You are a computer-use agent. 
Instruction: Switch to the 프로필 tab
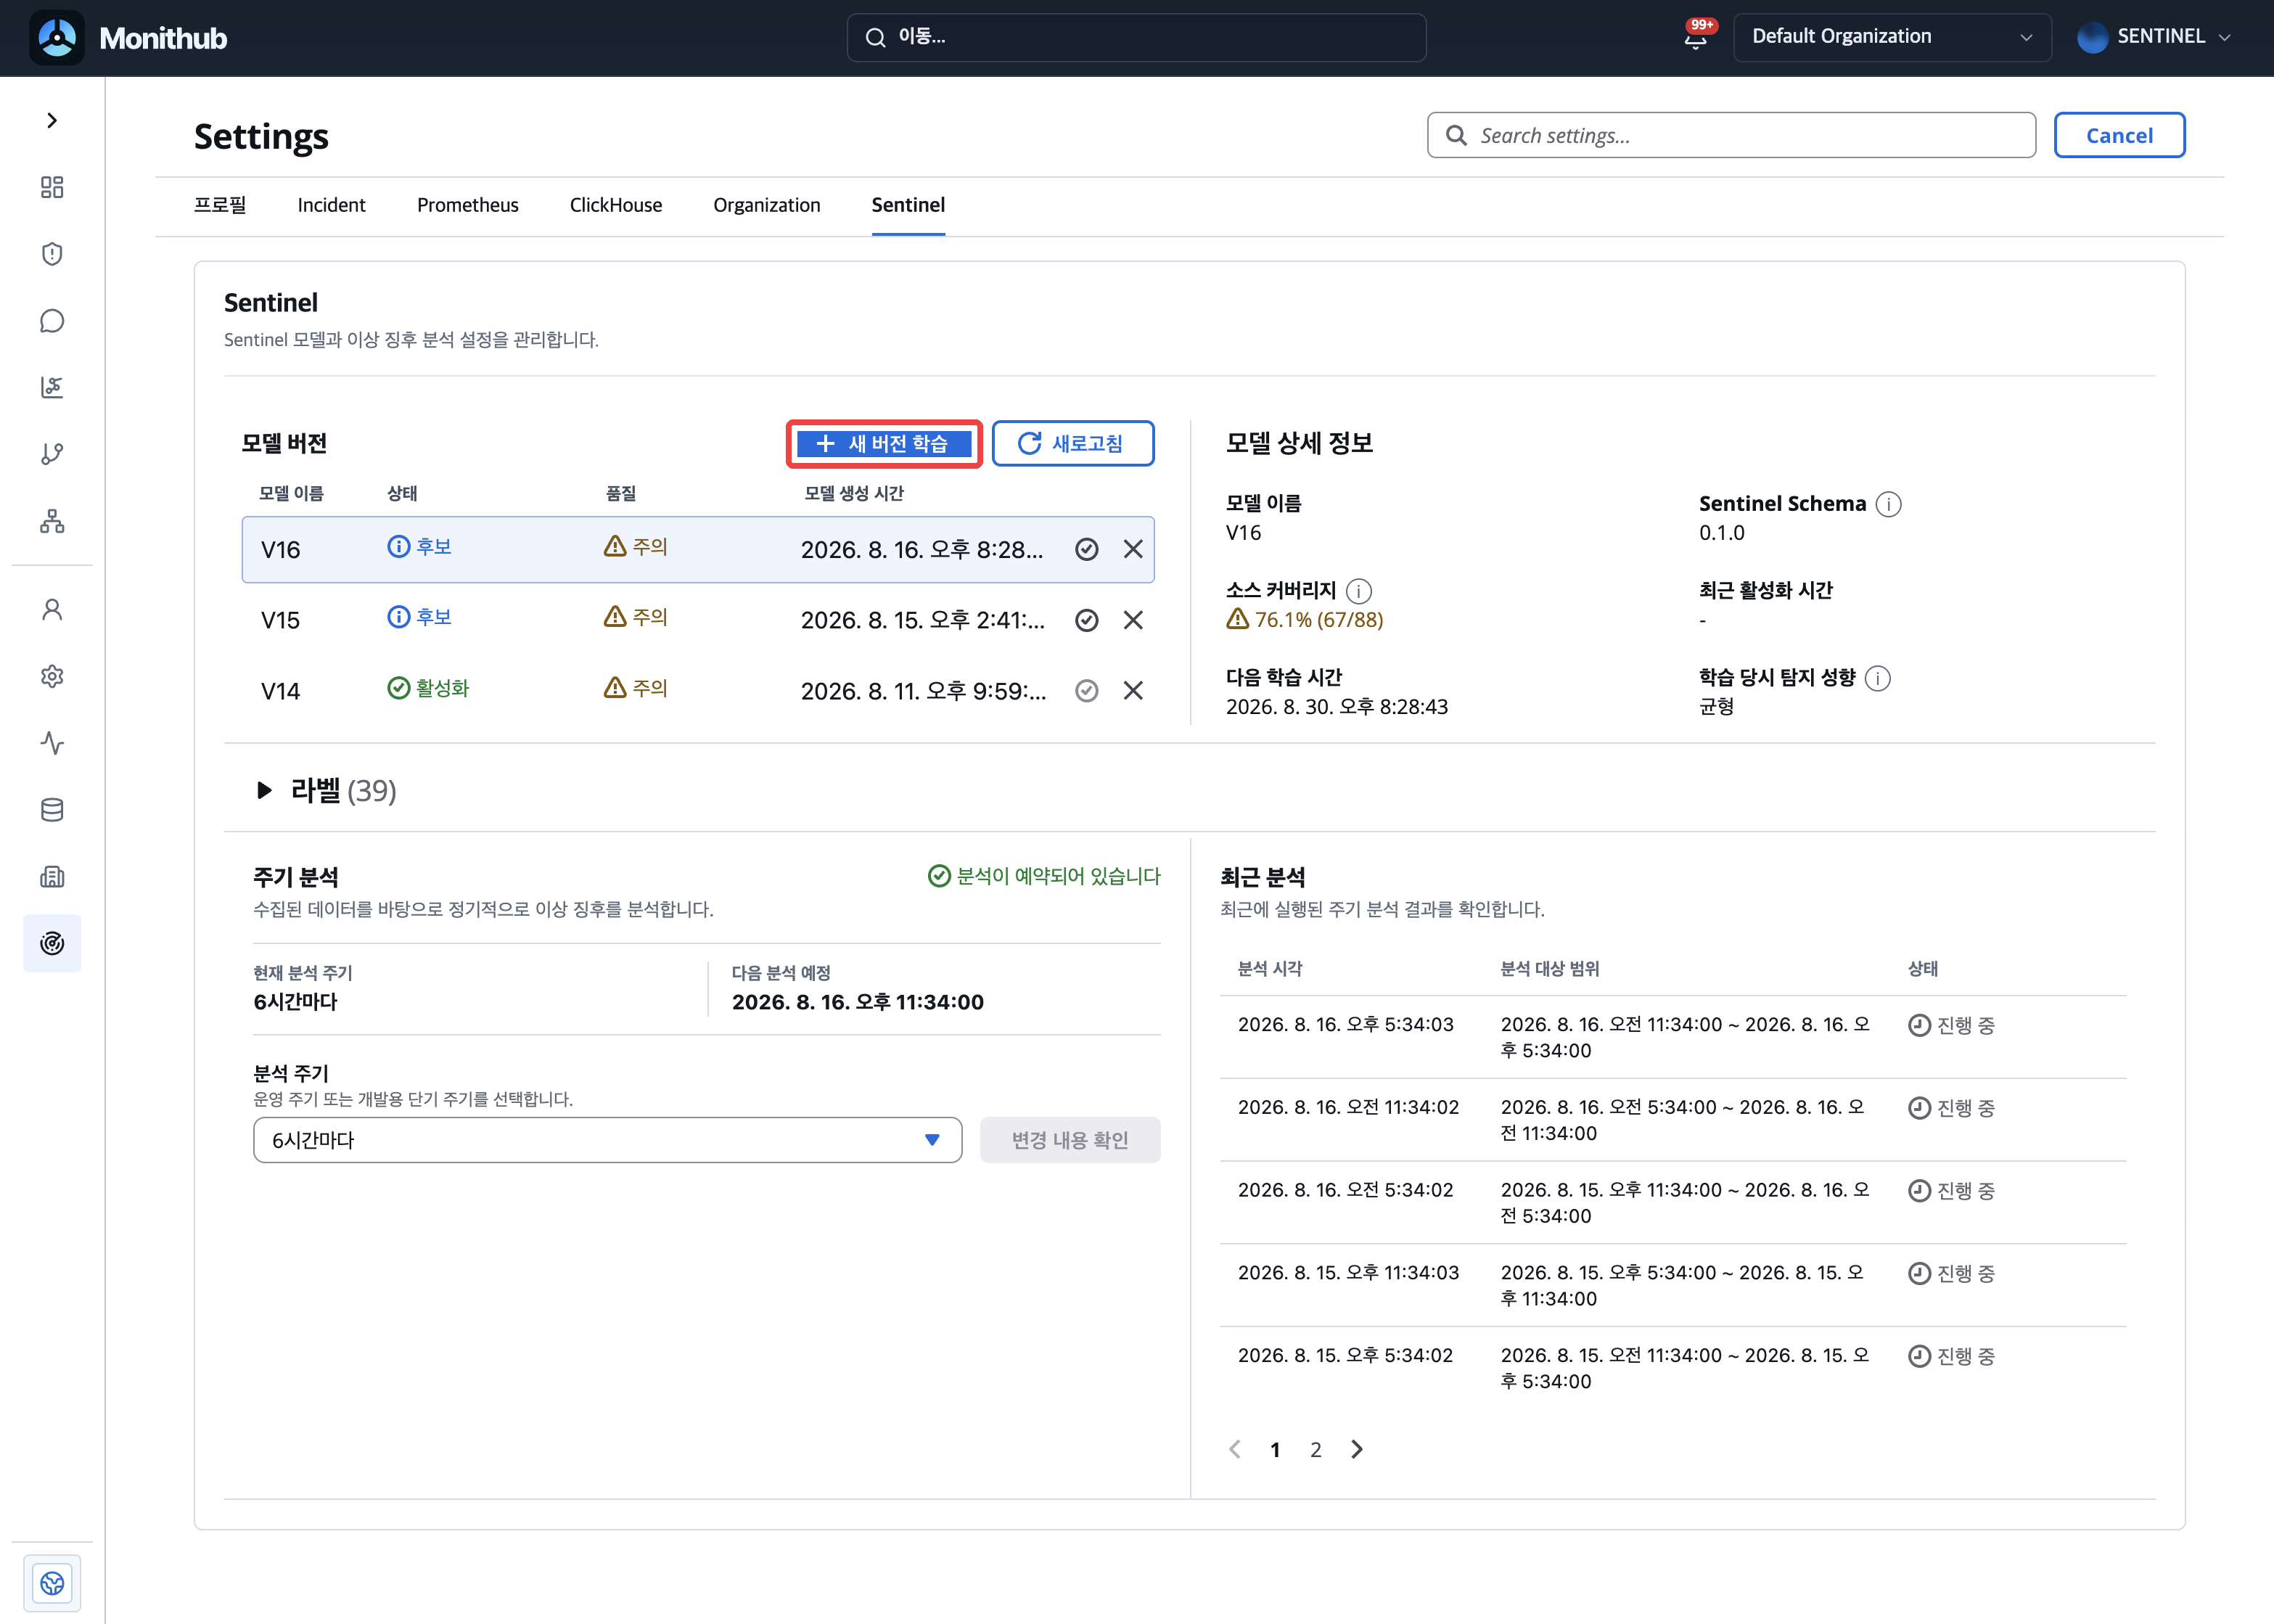(220, 205)
